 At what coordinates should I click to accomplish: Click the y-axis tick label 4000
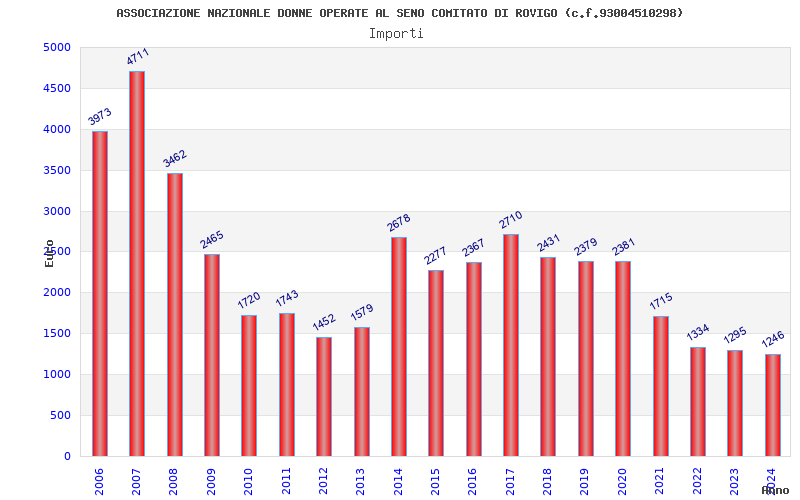coord(57,129)
